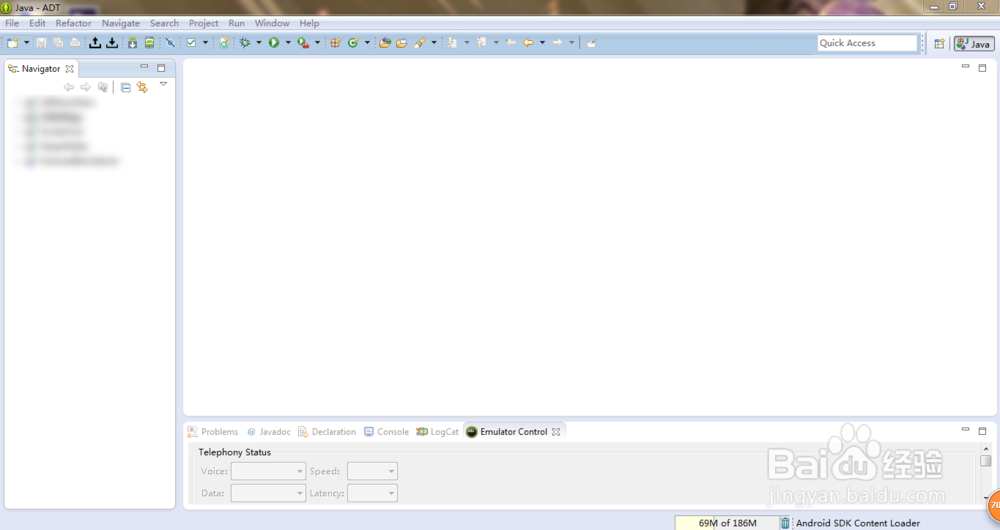The height and width of the screenshot is (530, 1000).
Task: Open the New wizard dropdown arrow
Action: pyautogui.click(x=26, y=43)
